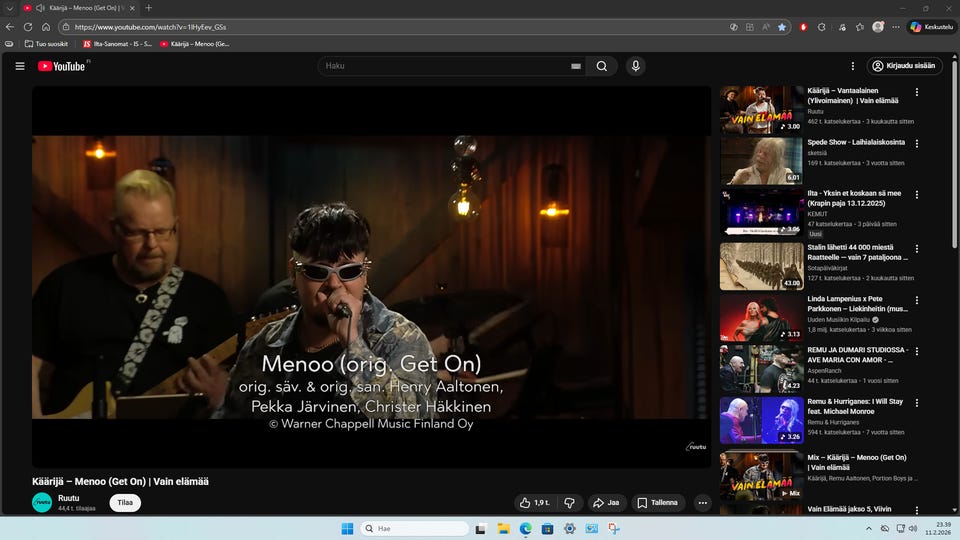Open Windows Start menu on taskbar
The width and height of the screenshot is (960, 540).
347,528
